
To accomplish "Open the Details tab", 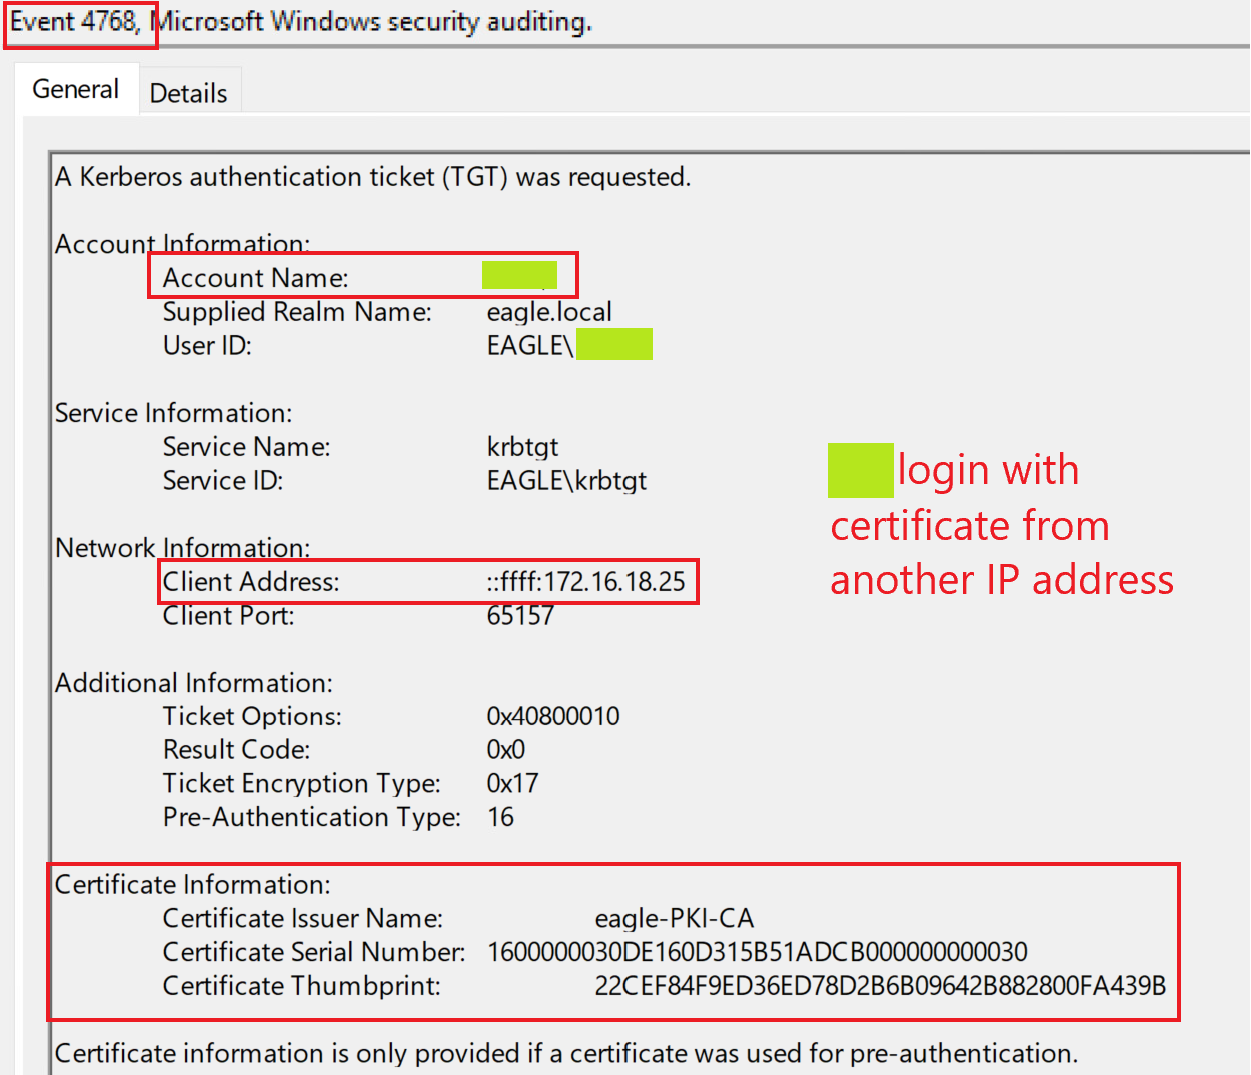I will pos(188,94).
